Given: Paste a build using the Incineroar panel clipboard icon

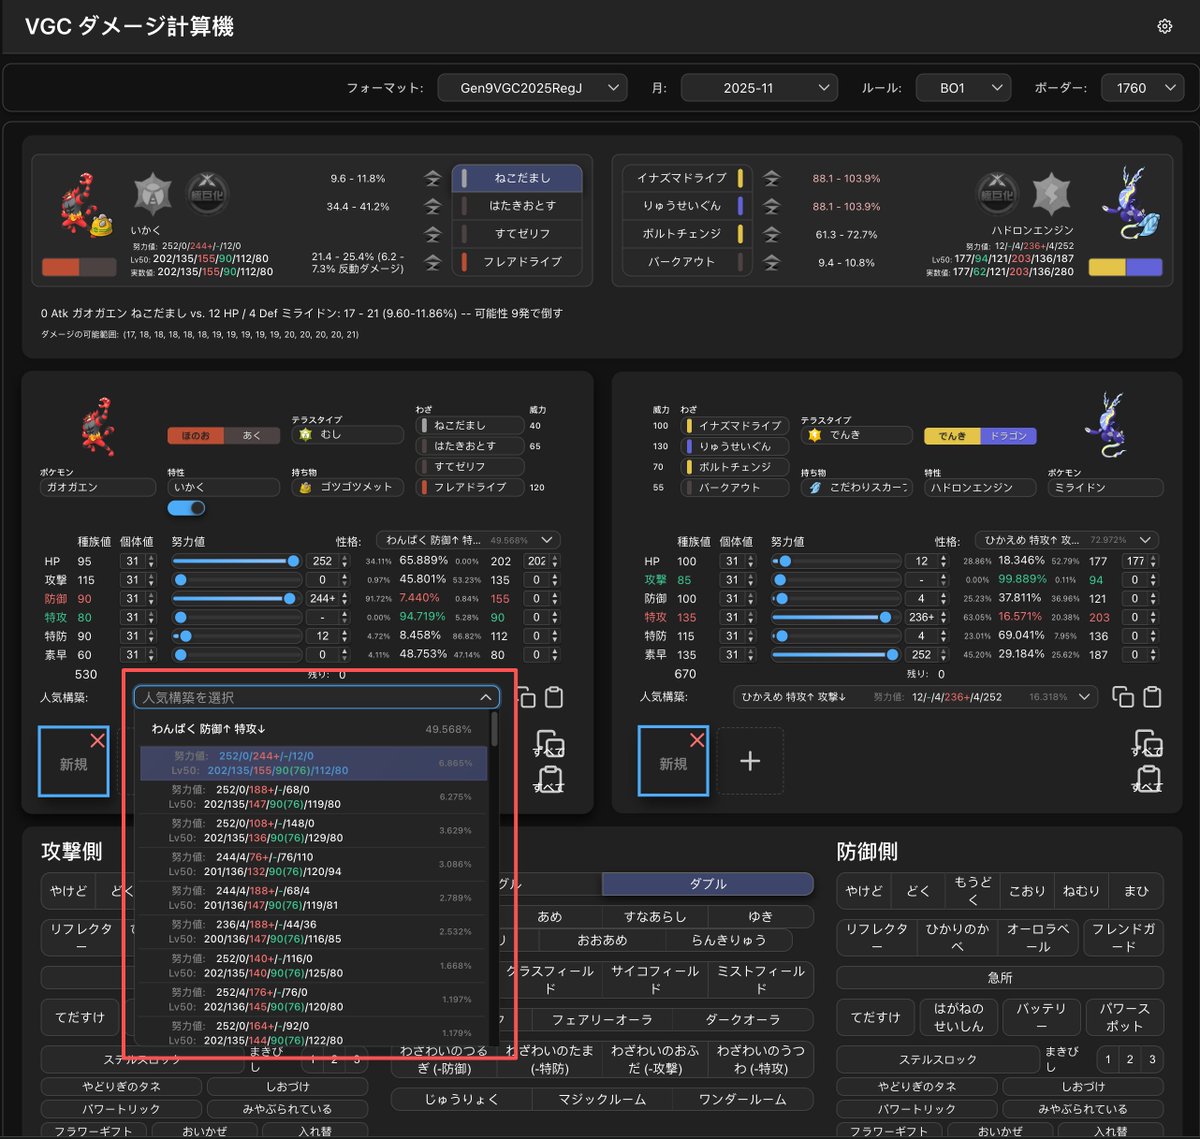Looking at the screenshot, I should [x=553, y=697].
